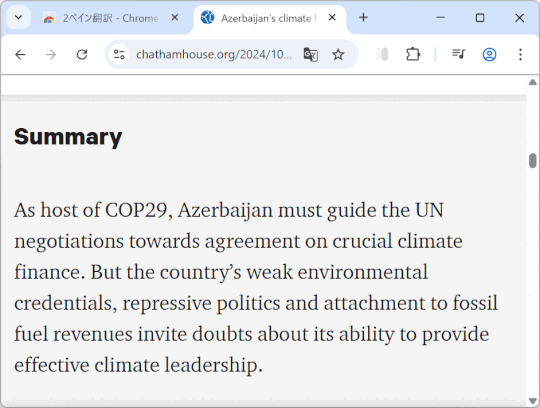Close the 2ペイン翻訳 tab

coord(175,17)
